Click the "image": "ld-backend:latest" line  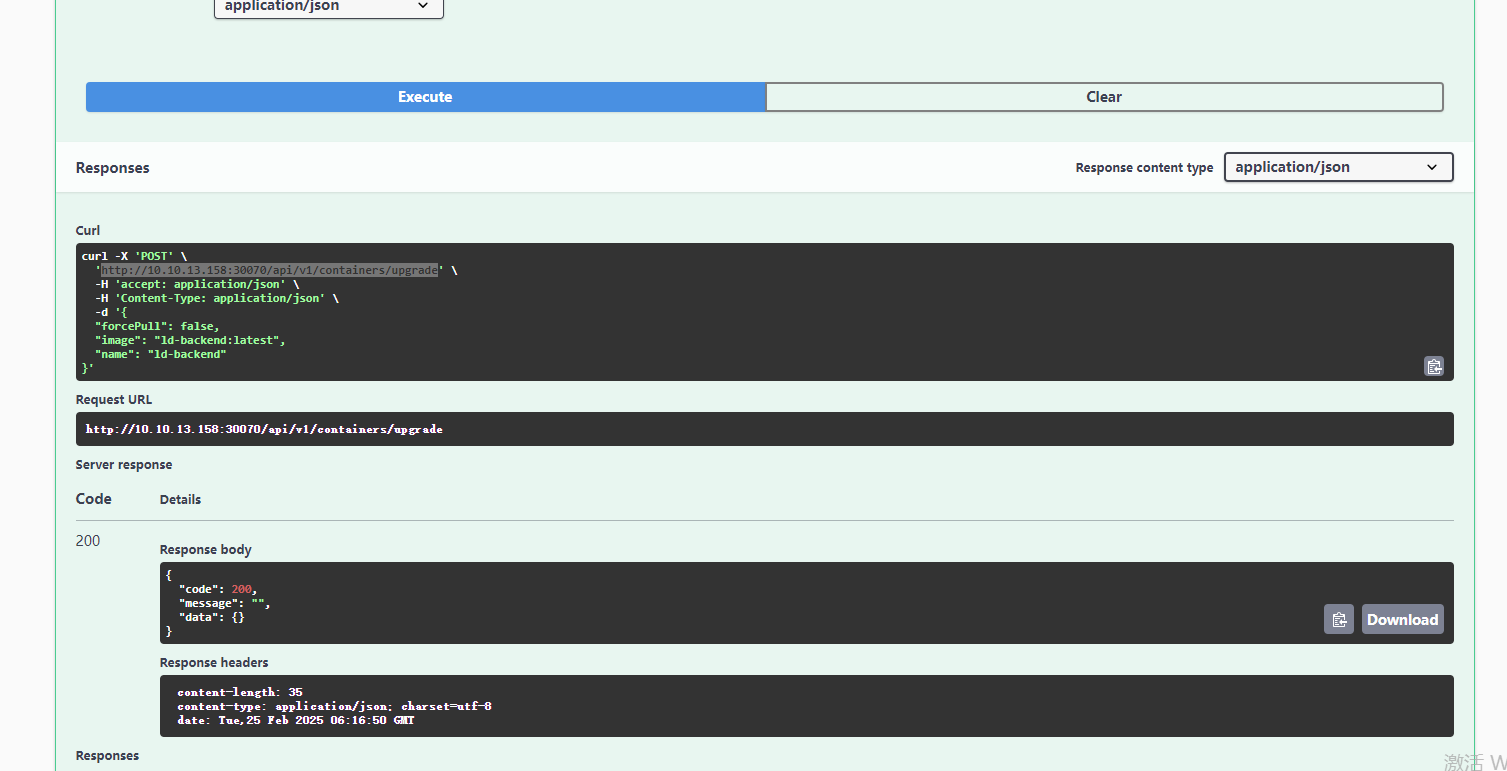tap(190, 340)
